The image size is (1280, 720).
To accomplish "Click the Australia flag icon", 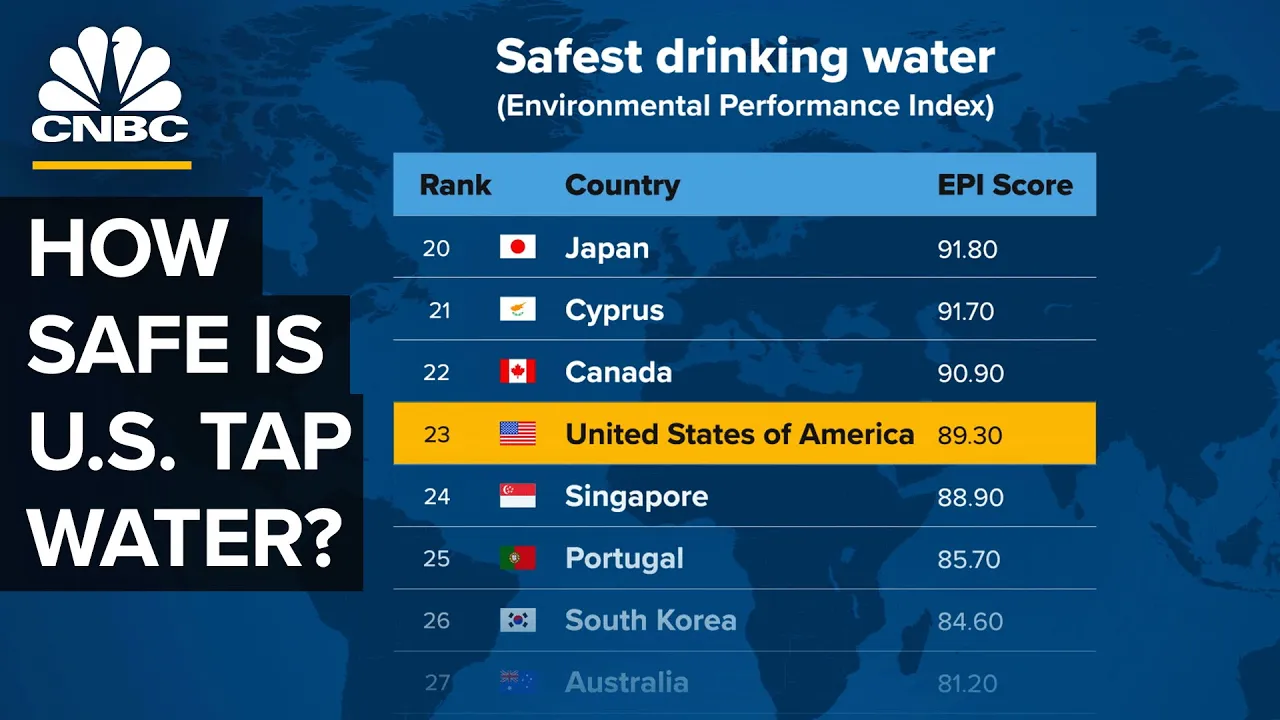I will point(517,682).
